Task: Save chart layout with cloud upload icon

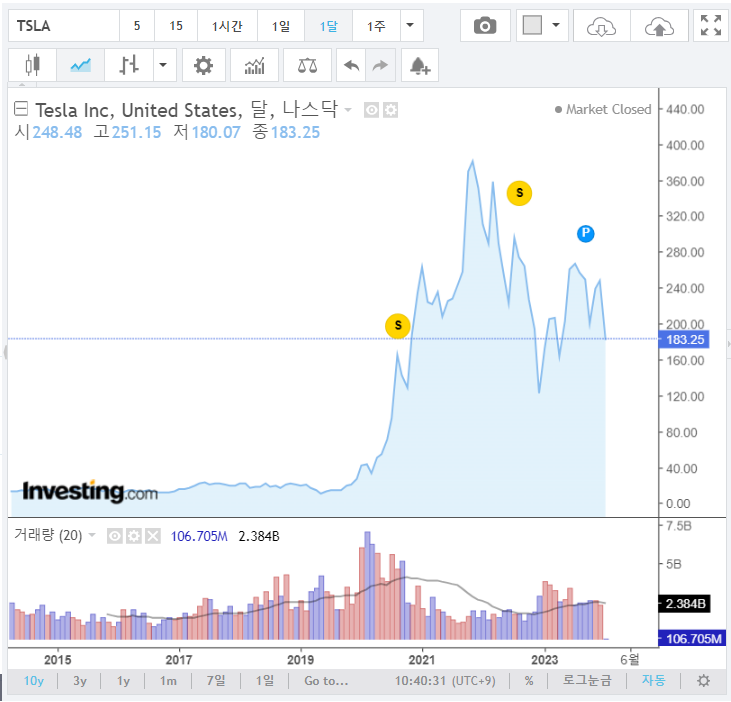Action: coord(659,26)
